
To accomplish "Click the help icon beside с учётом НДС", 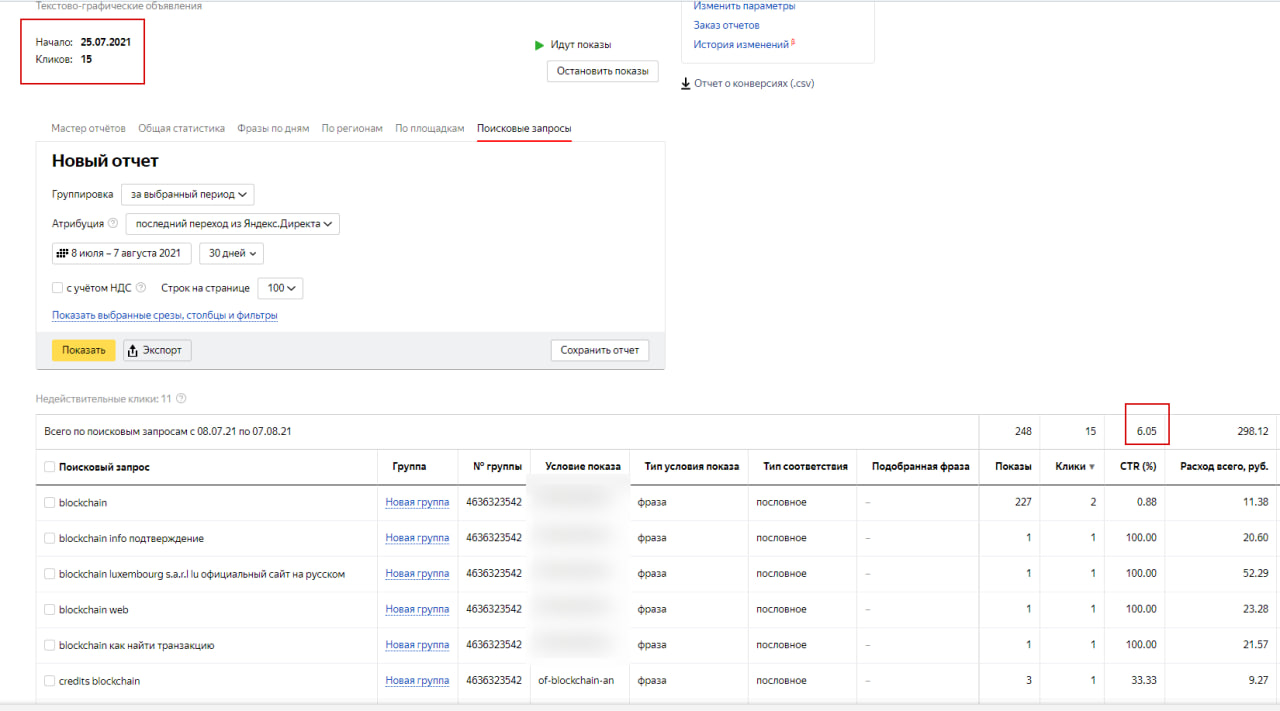I will (141, 288).
